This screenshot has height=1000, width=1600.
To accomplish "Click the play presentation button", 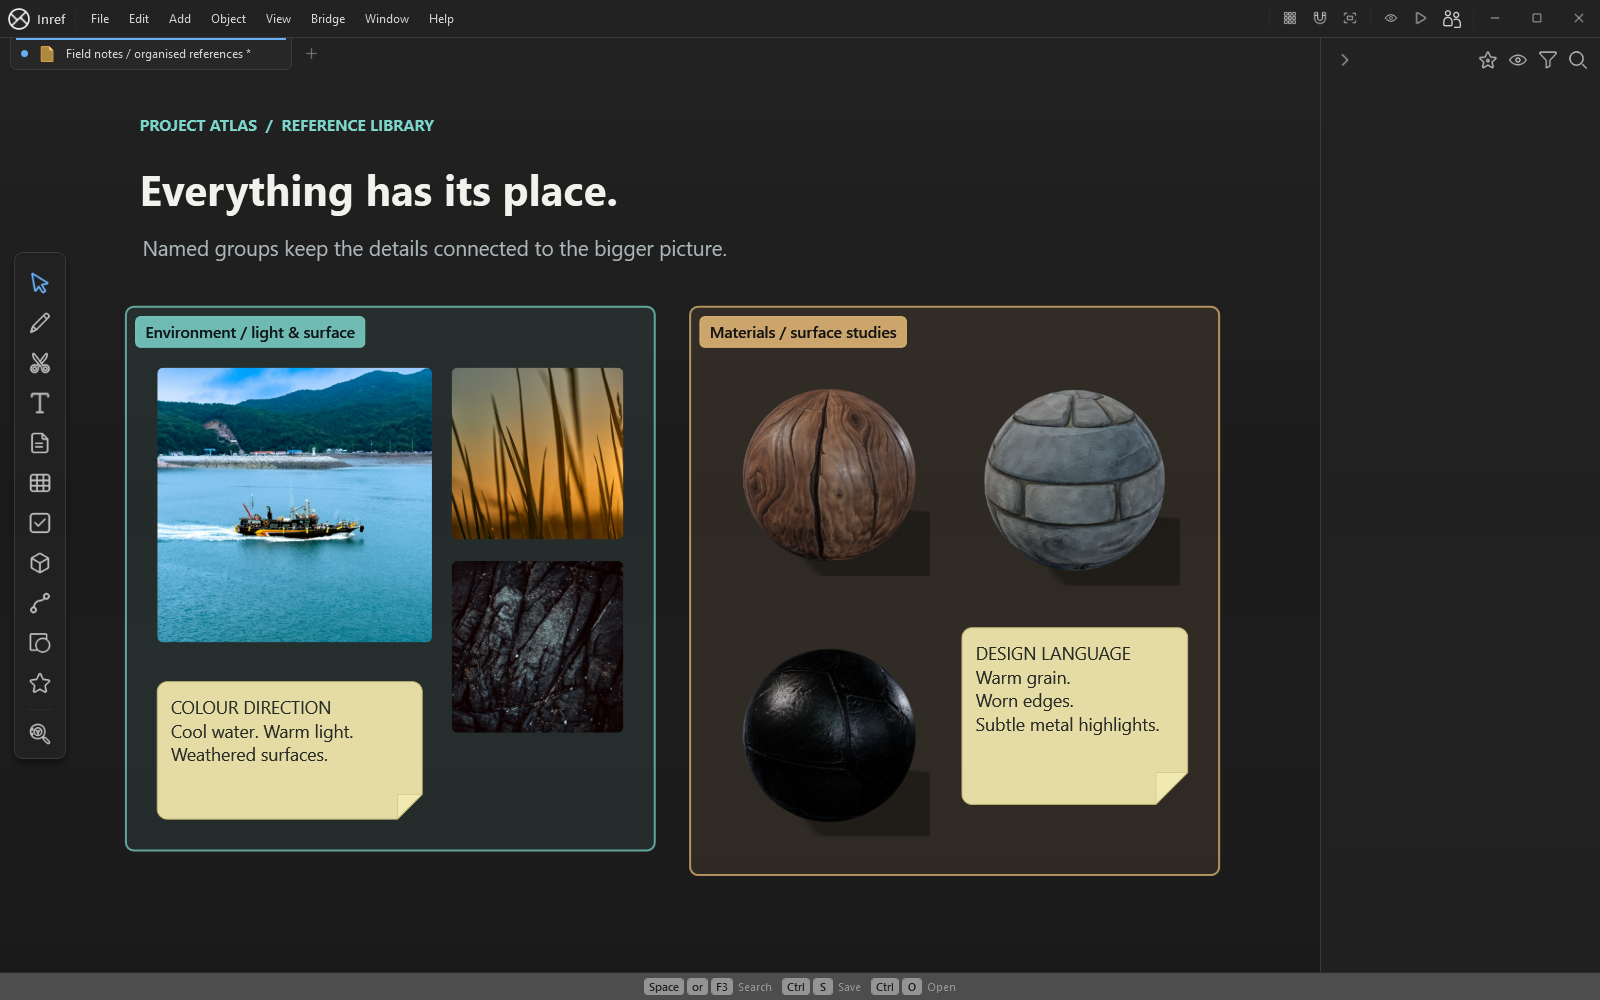I will coord(1421,18).
